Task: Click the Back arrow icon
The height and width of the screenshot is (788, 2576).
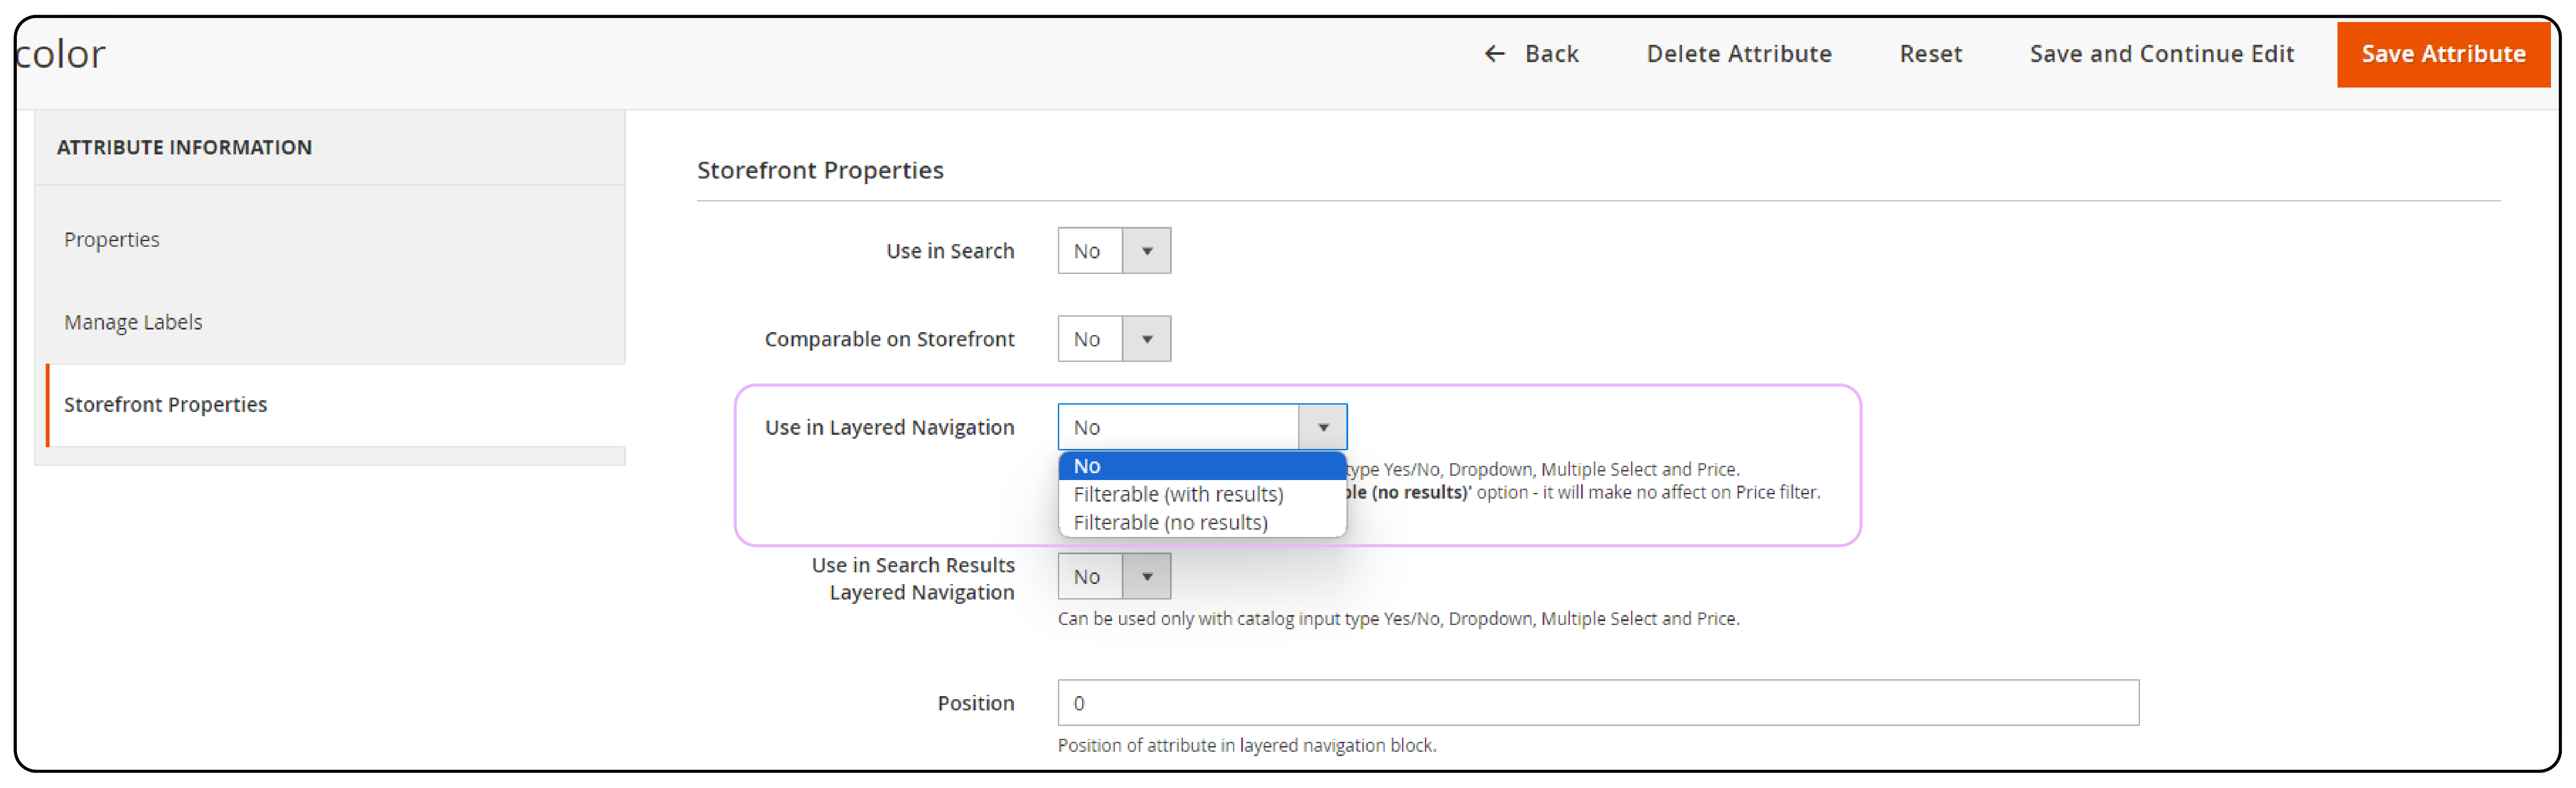Action: [1494, 54]
